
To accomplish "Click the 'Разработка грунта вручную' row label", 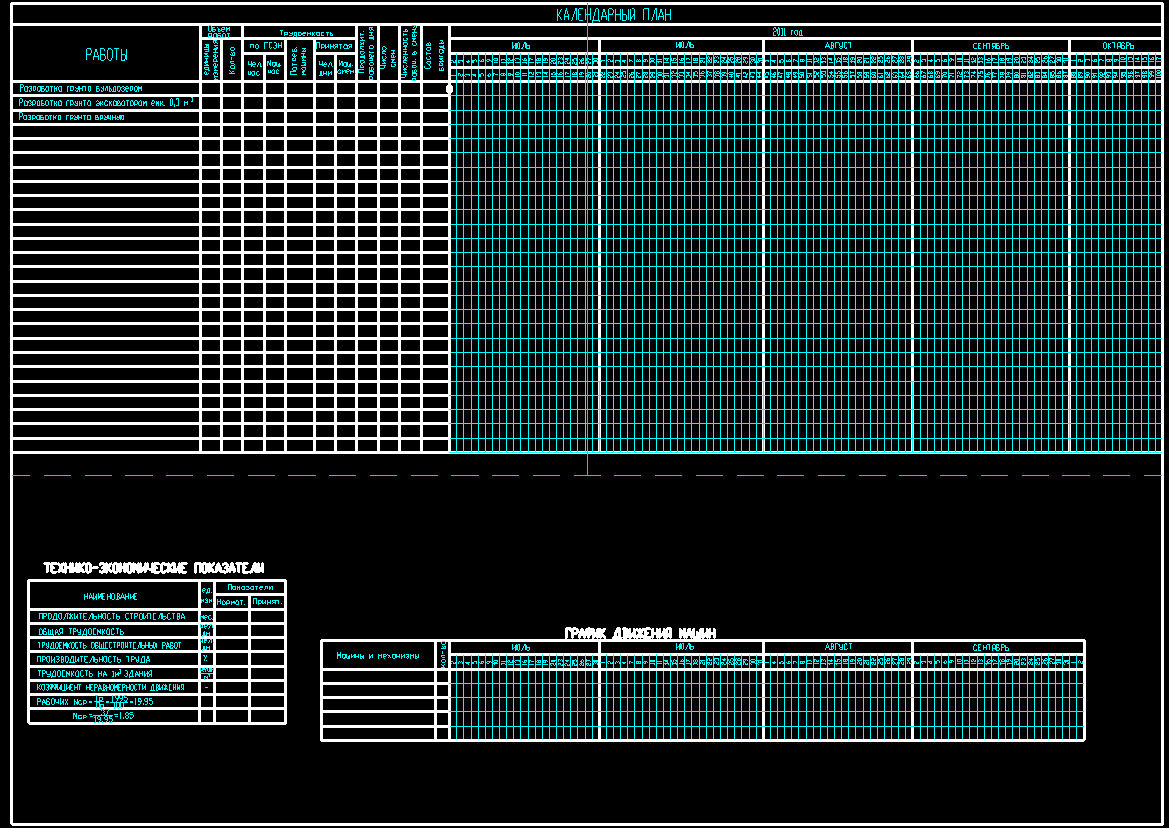I will (71, 117).
